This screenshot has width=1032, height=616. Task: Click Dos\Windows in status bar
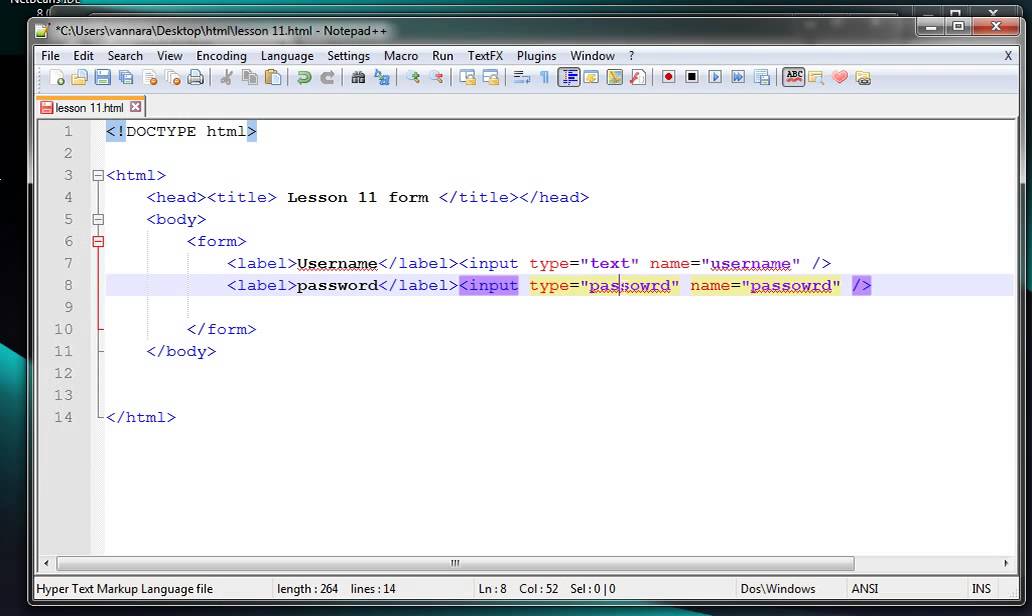click(778, 589)
